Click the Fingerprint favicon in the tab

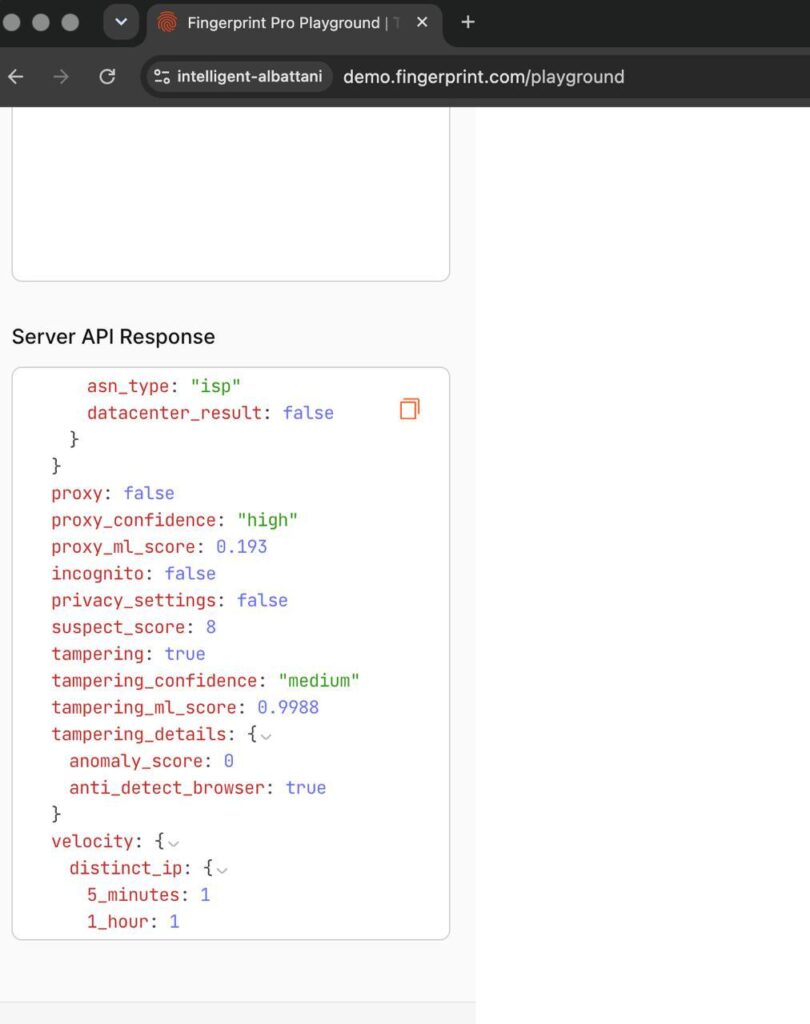167,22
